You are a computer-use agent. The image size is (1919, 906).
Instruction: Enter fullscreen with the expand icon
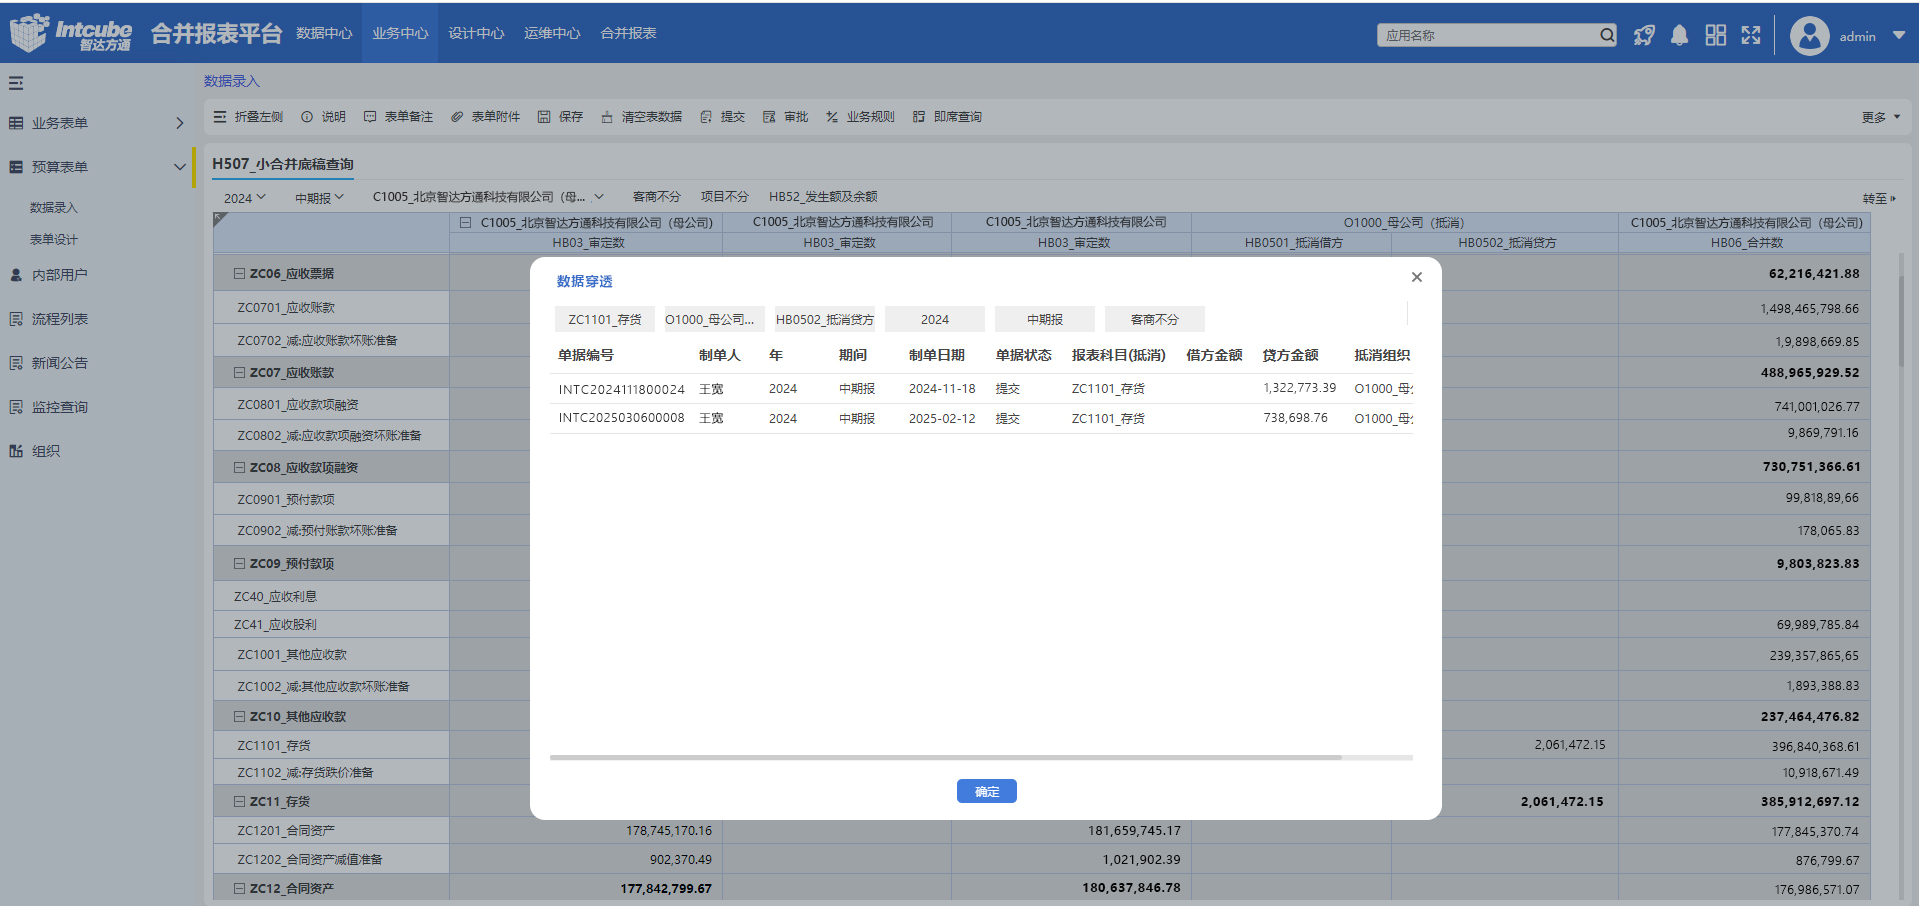tap(1751, 35)
